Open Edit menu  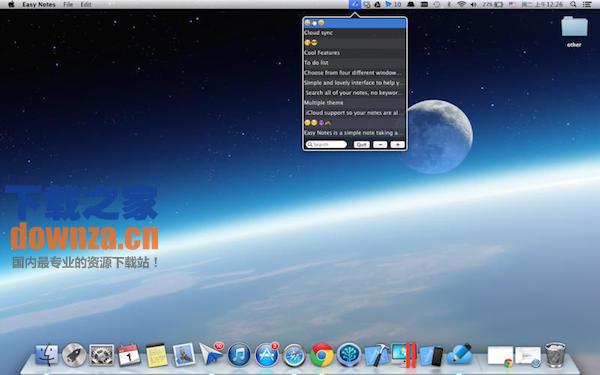click(x=86, y=4)
